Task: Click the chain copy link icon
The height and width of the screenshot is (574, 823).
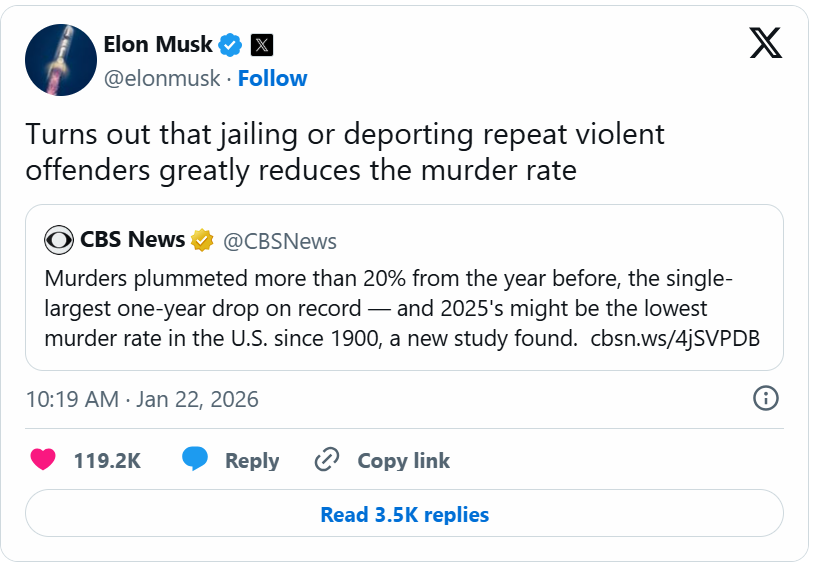Action: (327, 460)
